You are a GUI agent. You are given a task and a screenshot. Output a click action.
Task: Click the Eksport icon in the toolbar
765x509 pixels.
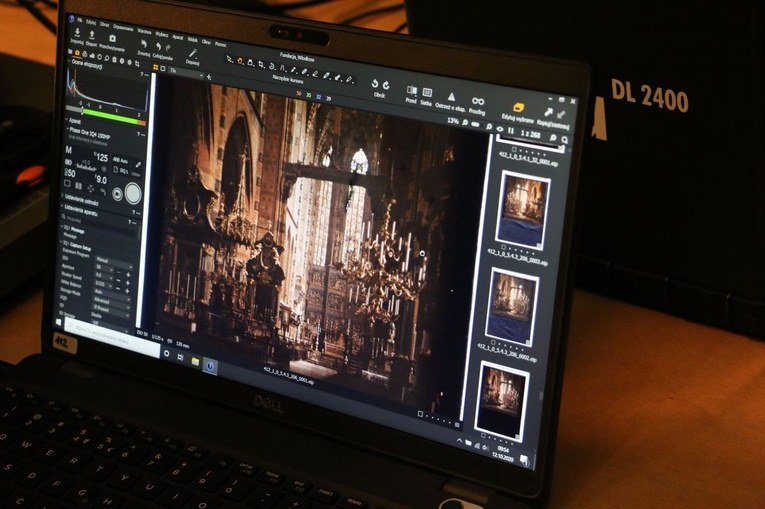pyautogui.click(x=93, y=35)
